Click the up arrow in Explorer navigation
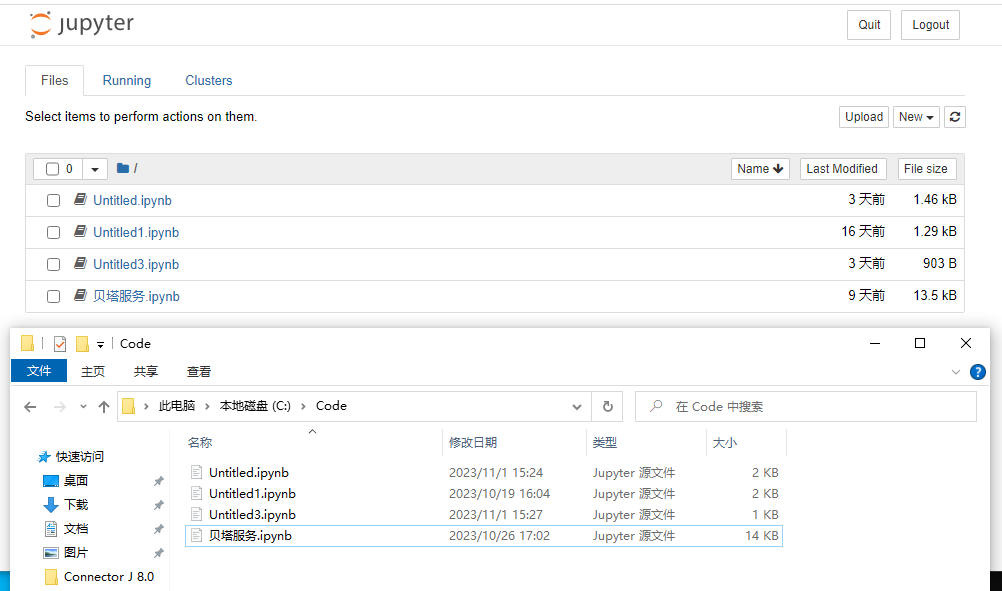This screenshot has width=1002, height=591. 103,406
